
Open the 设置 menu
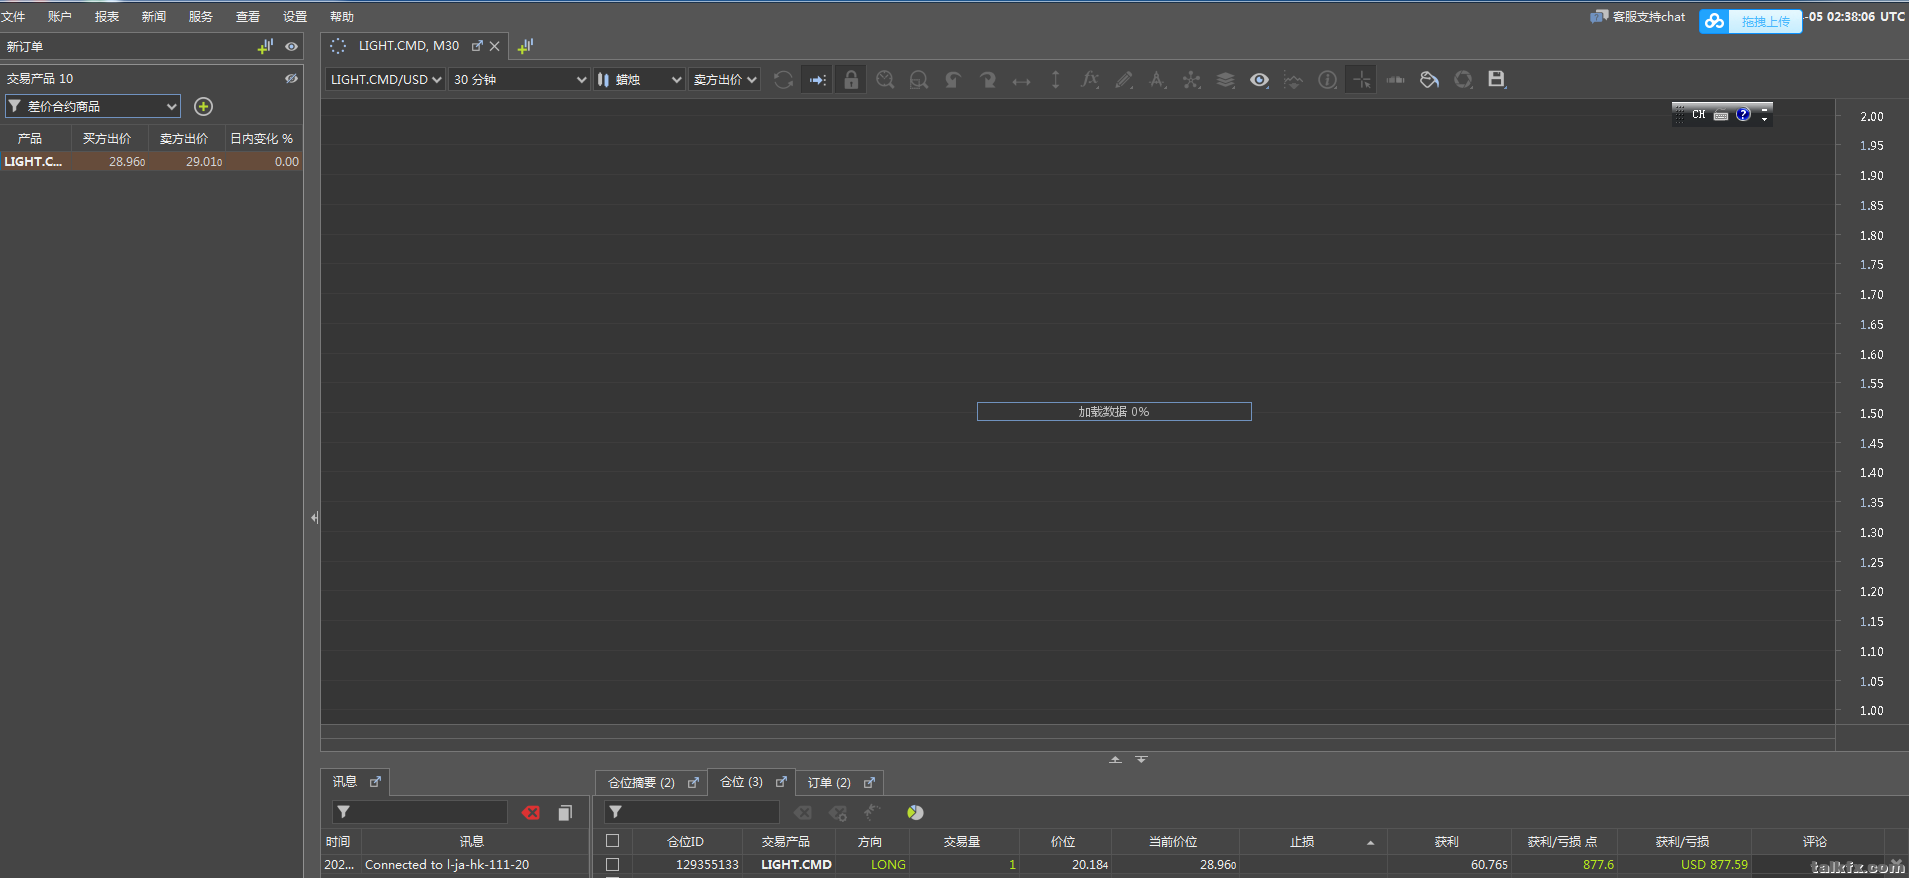click(295, 17)
